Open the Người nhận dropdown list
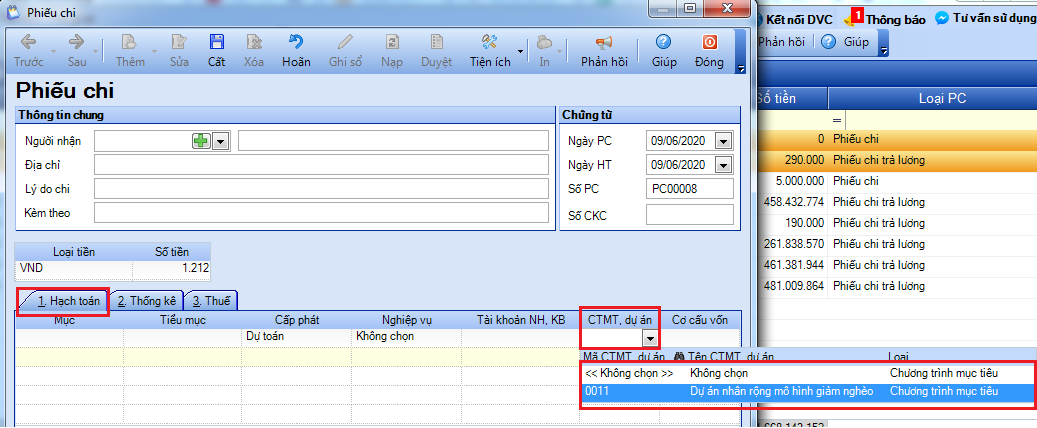The width and height of the screenshot is (1037, 428). pos(220,141)
